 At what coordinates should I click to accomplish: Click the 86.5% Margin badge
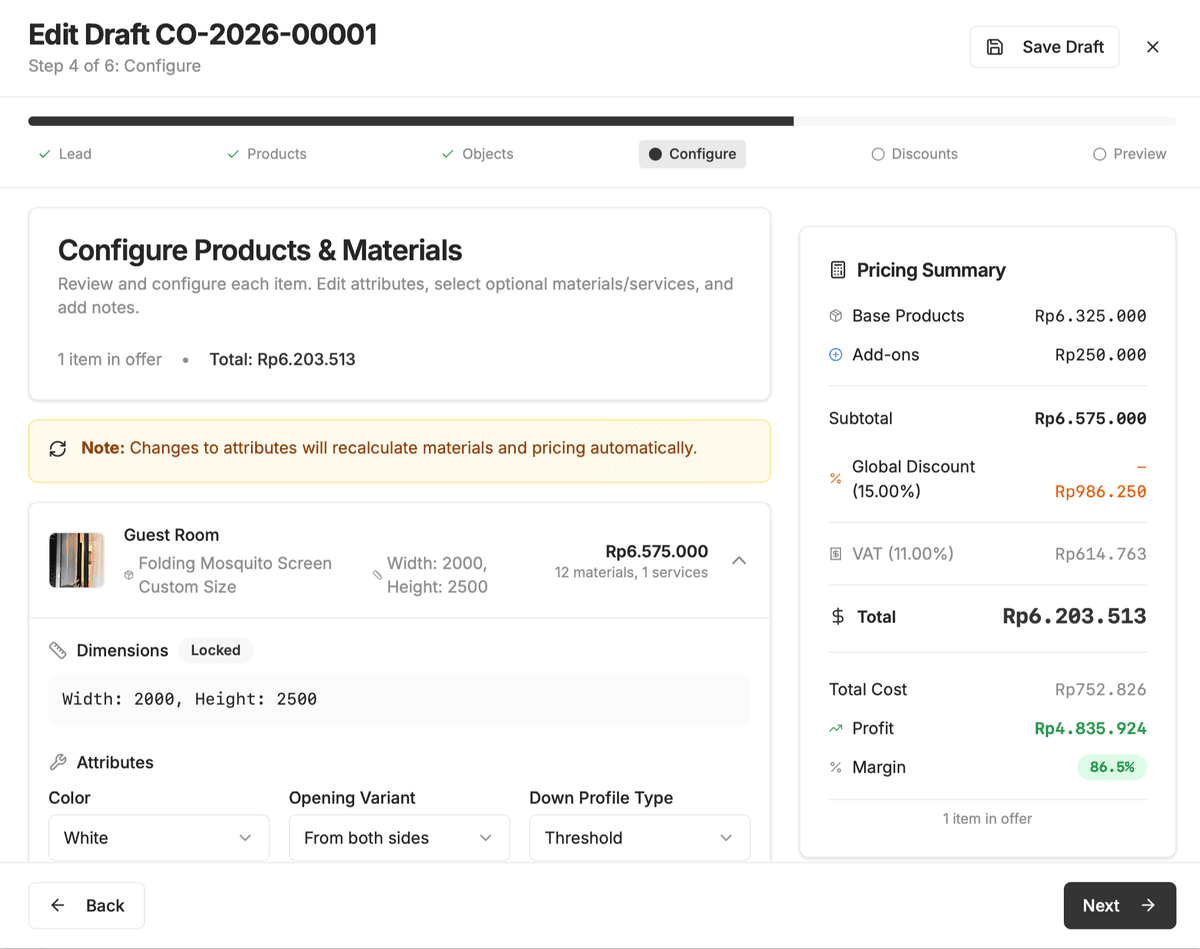[x=1112, y=767]
